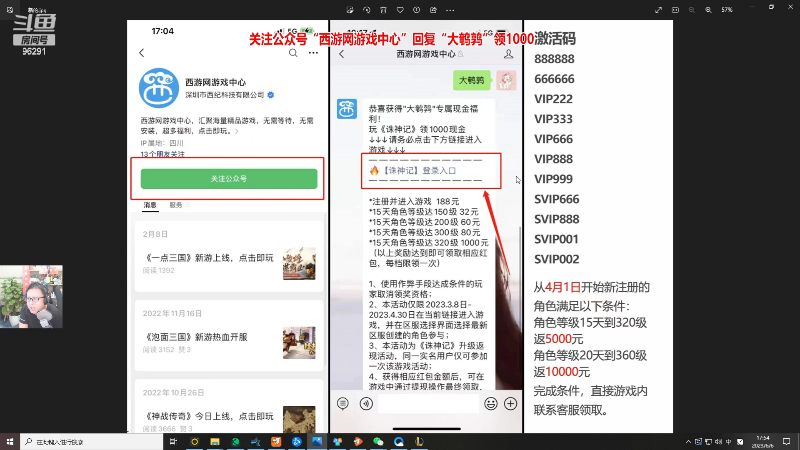The width and height of the screenshot is (800, 450).
Task: Open the 【诛神记】登录入口 link
Action: pos(419,170)
